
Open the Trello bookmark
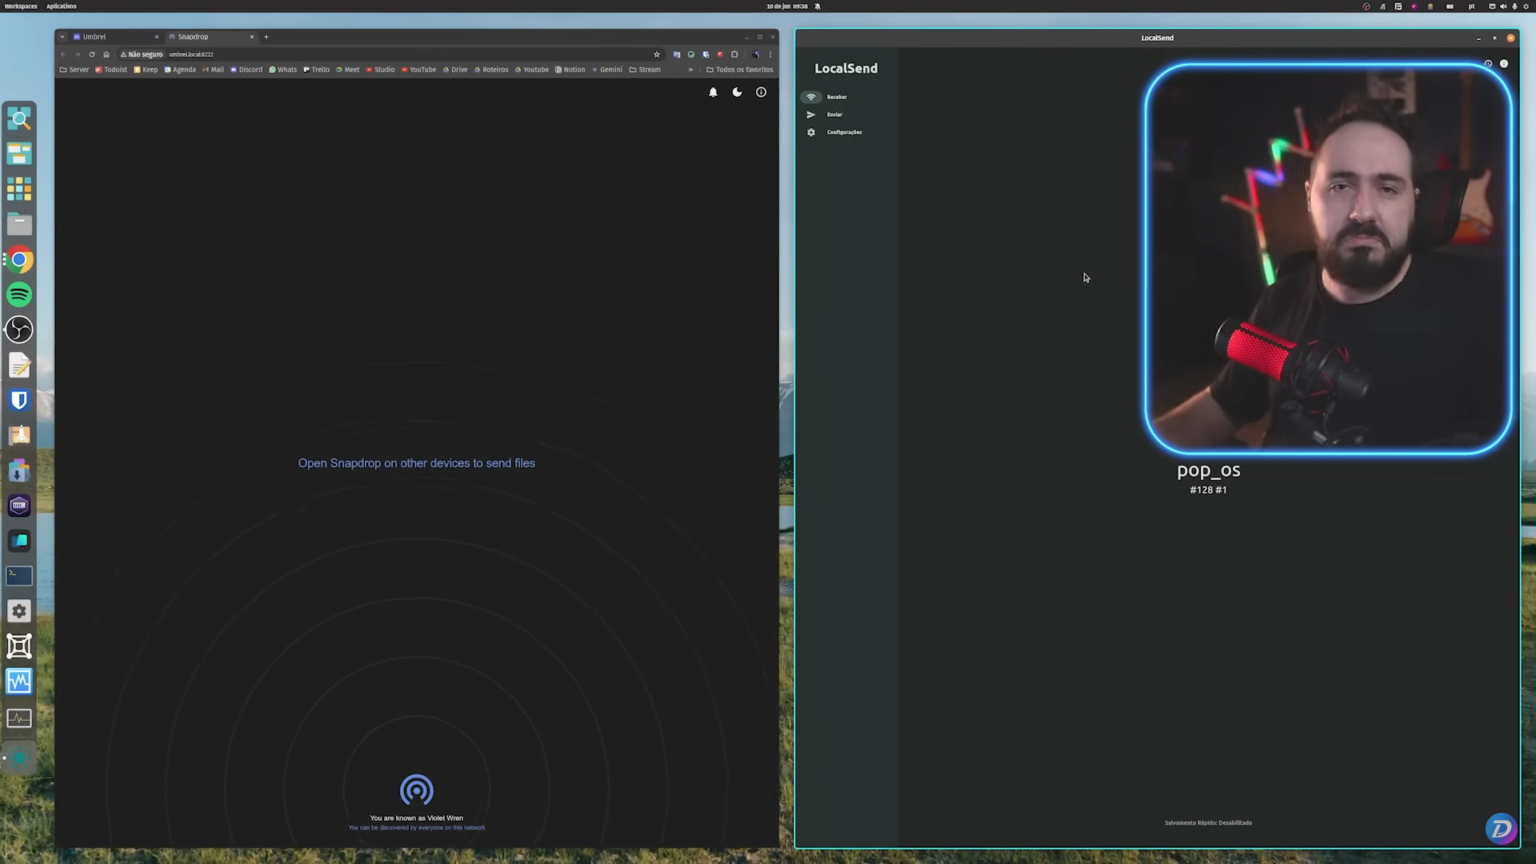316,70
